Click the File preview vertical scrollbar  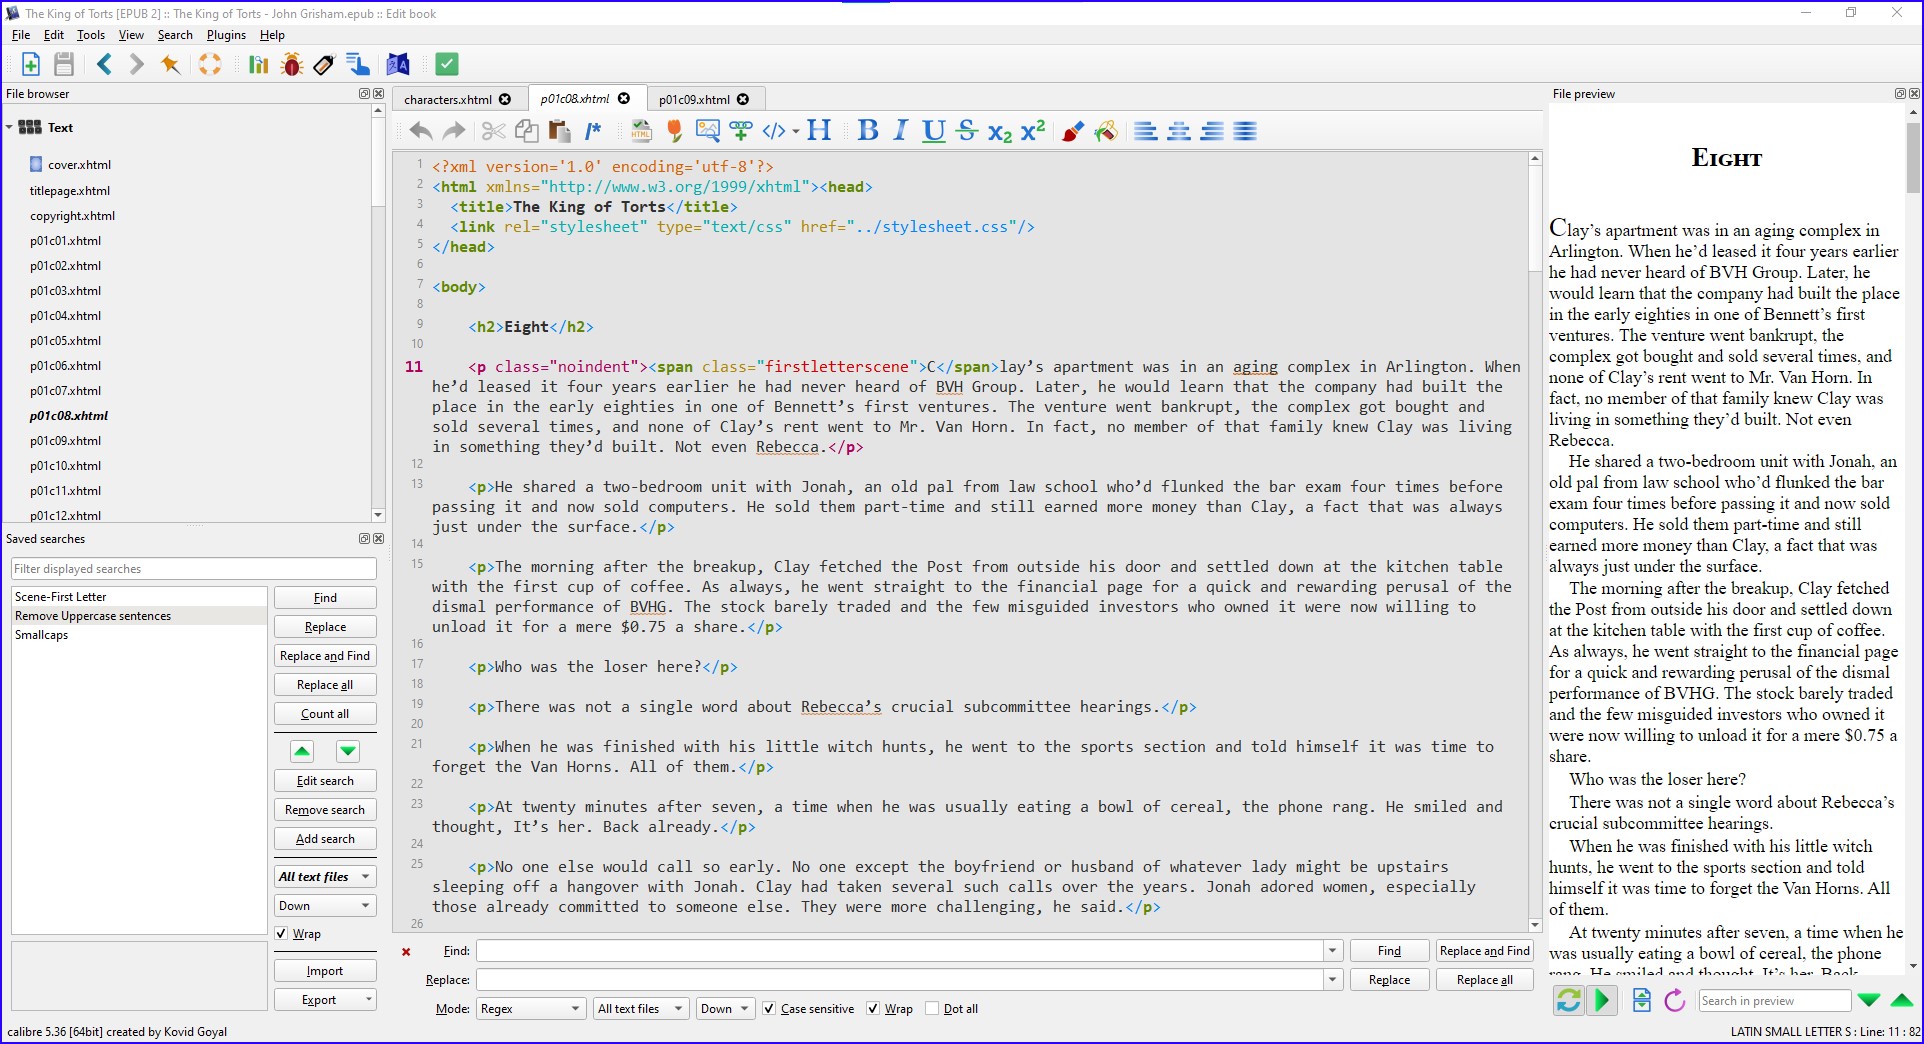(x=1913, y=157)
